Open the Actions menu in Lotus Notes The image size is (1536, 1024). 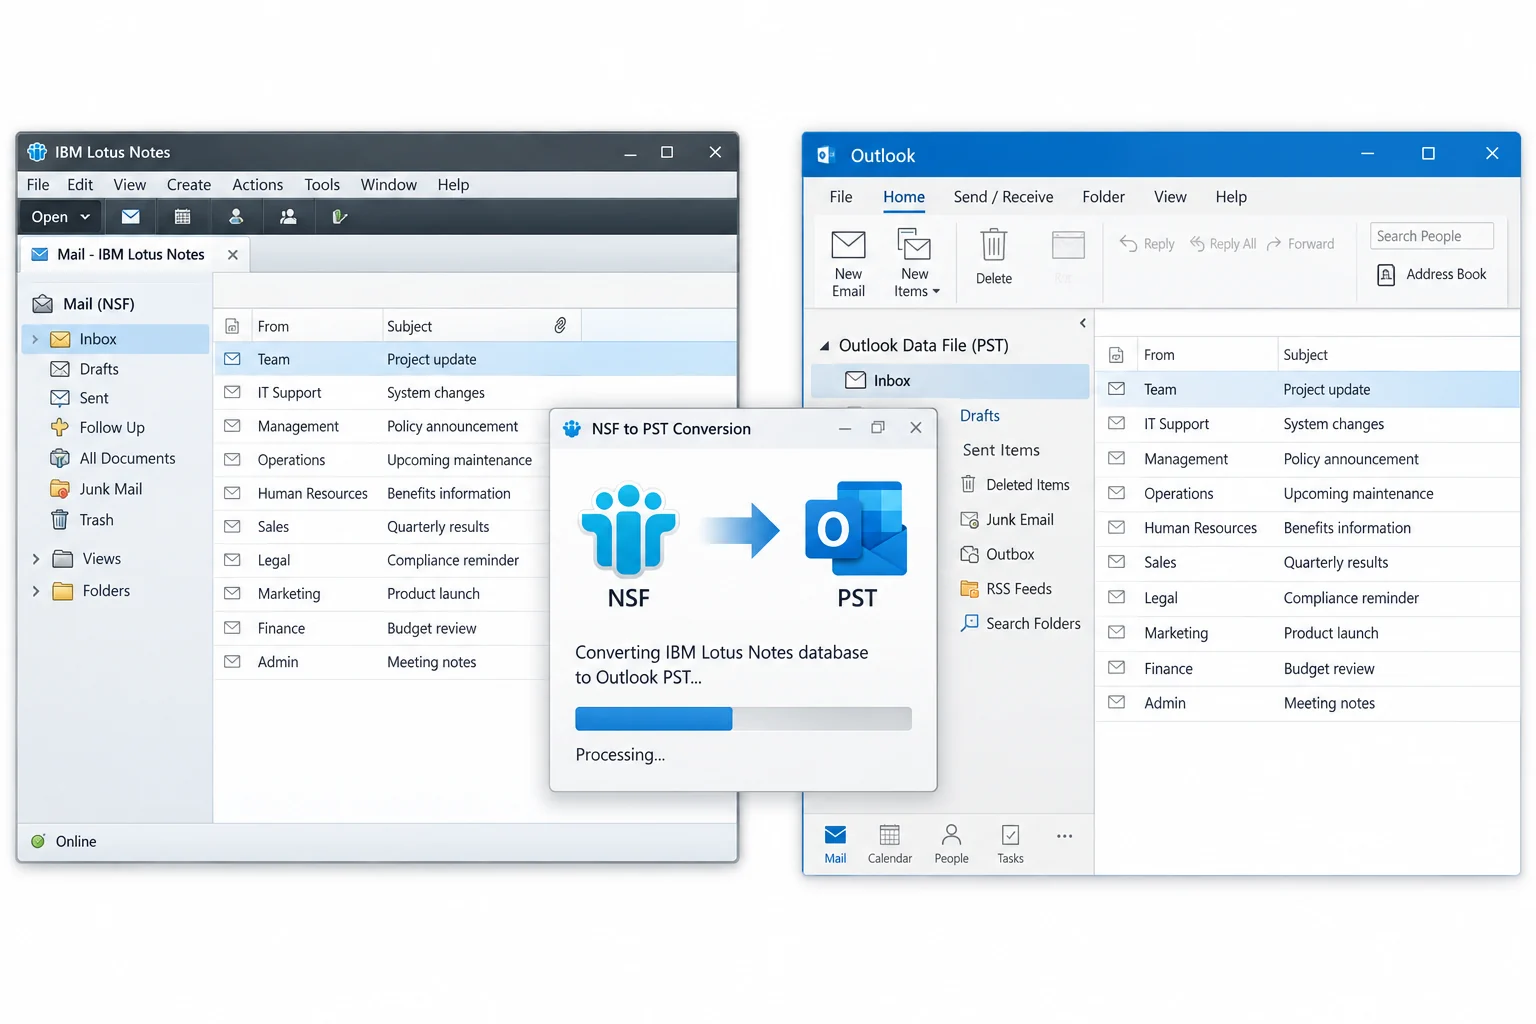[x=257, y=184]
